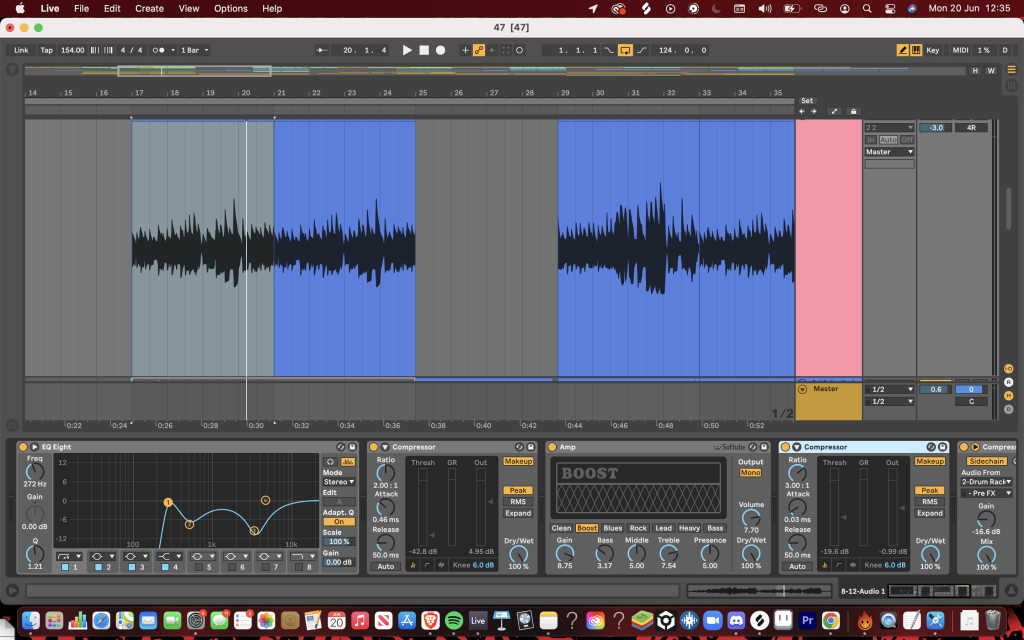The image size is (1024, 640).
Task: Toggle EQ Eight band 1 activator
Action: [65, 568]
